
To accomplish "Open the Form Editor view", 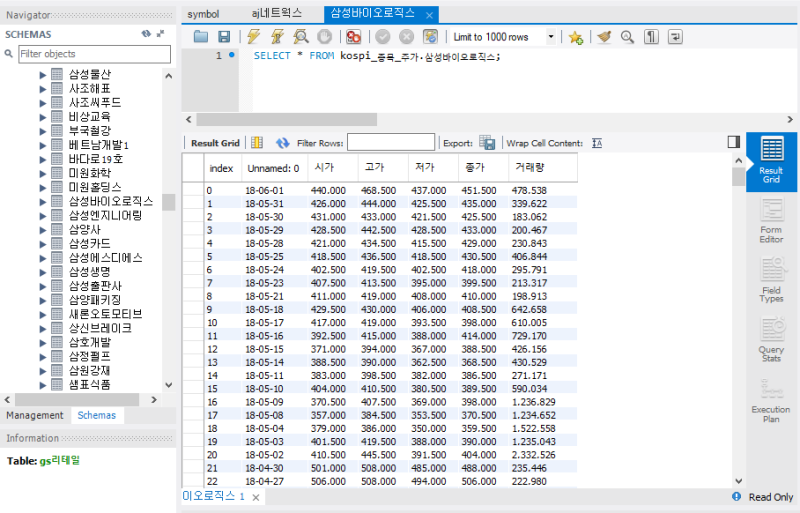I will tap(771, 222).
